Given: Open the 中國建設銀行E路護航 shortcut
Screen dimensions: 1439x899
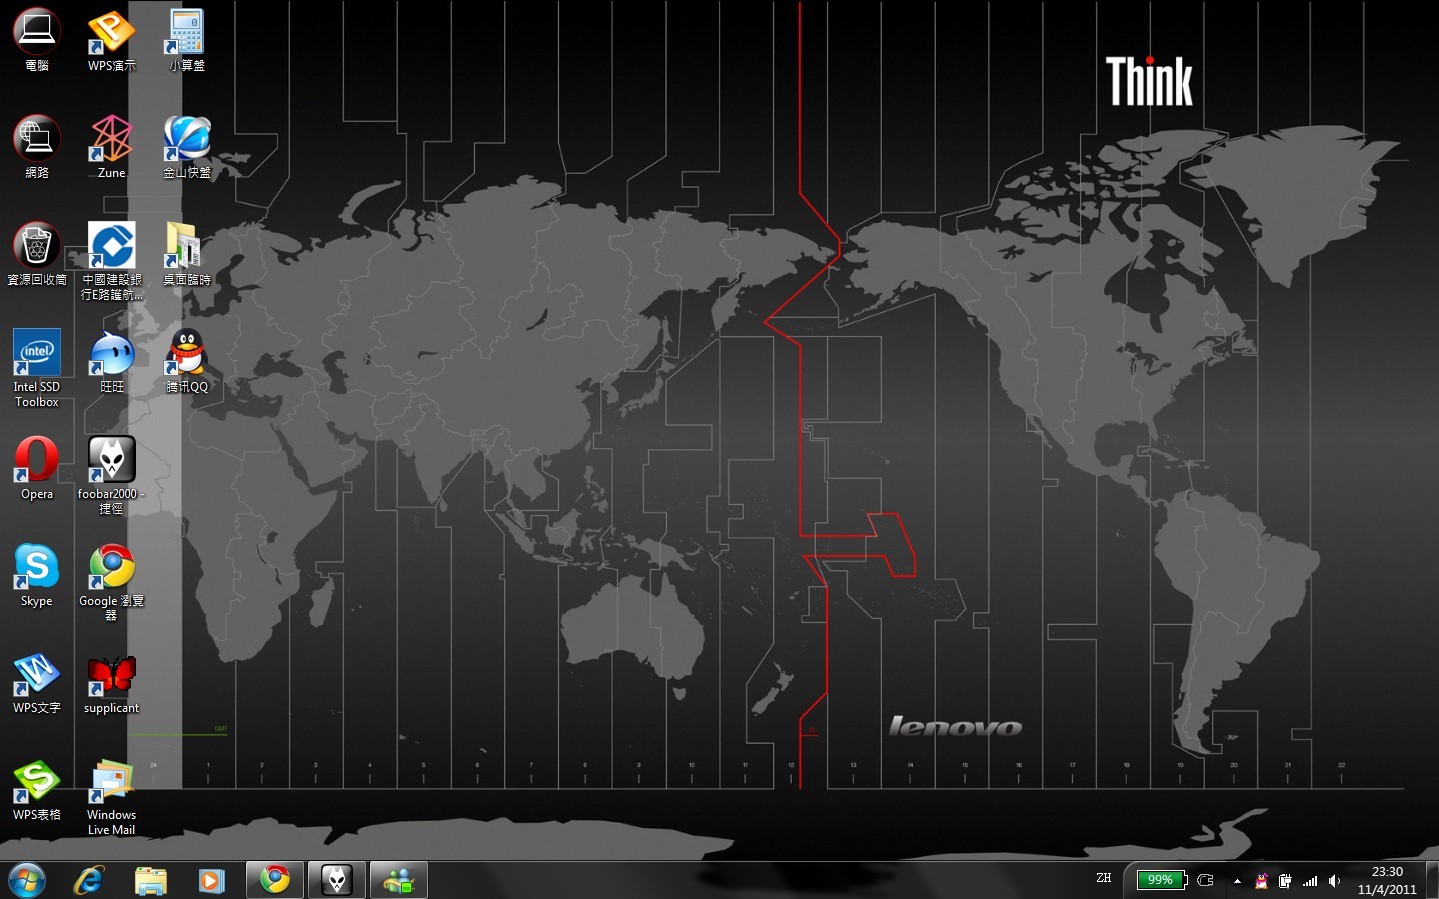Looking at the screenshot, I should 111,261.
